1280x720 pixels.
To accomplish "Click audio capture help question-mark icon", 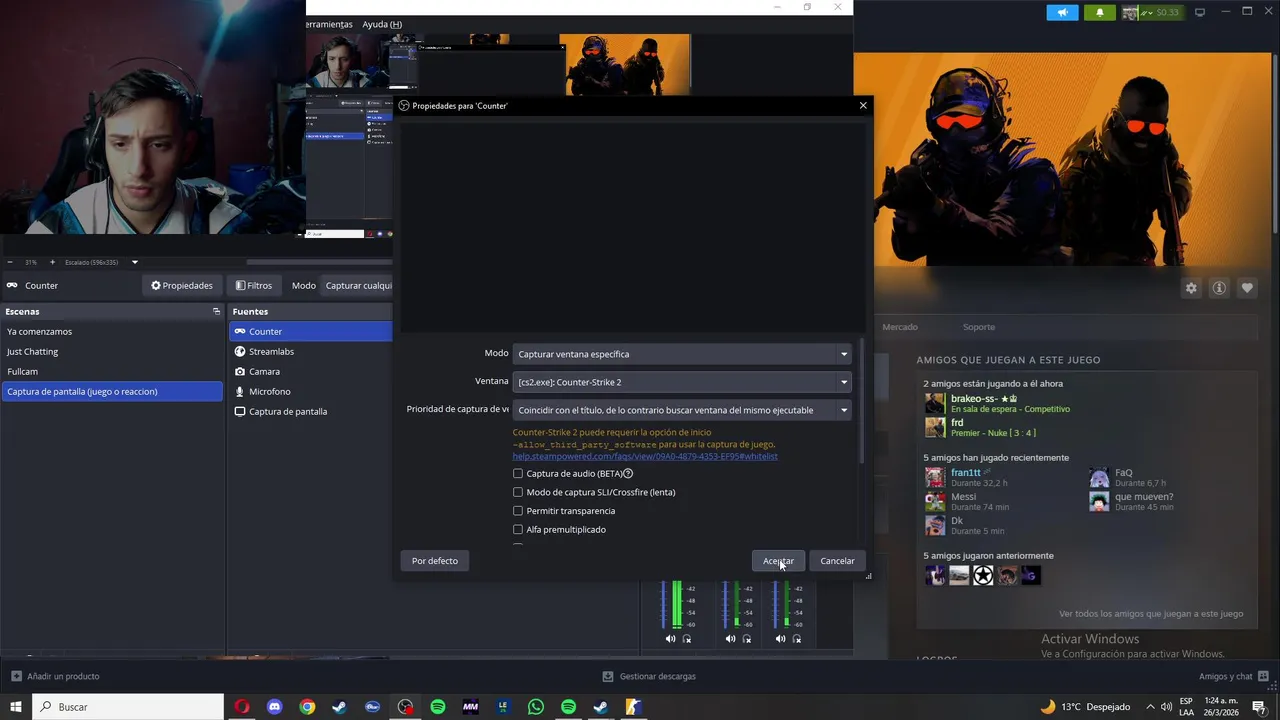I will click(628, 474).
